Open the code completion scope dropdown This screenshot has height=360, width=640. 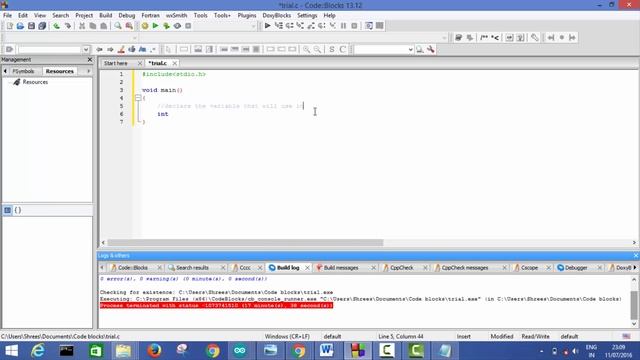click(135, 38)
